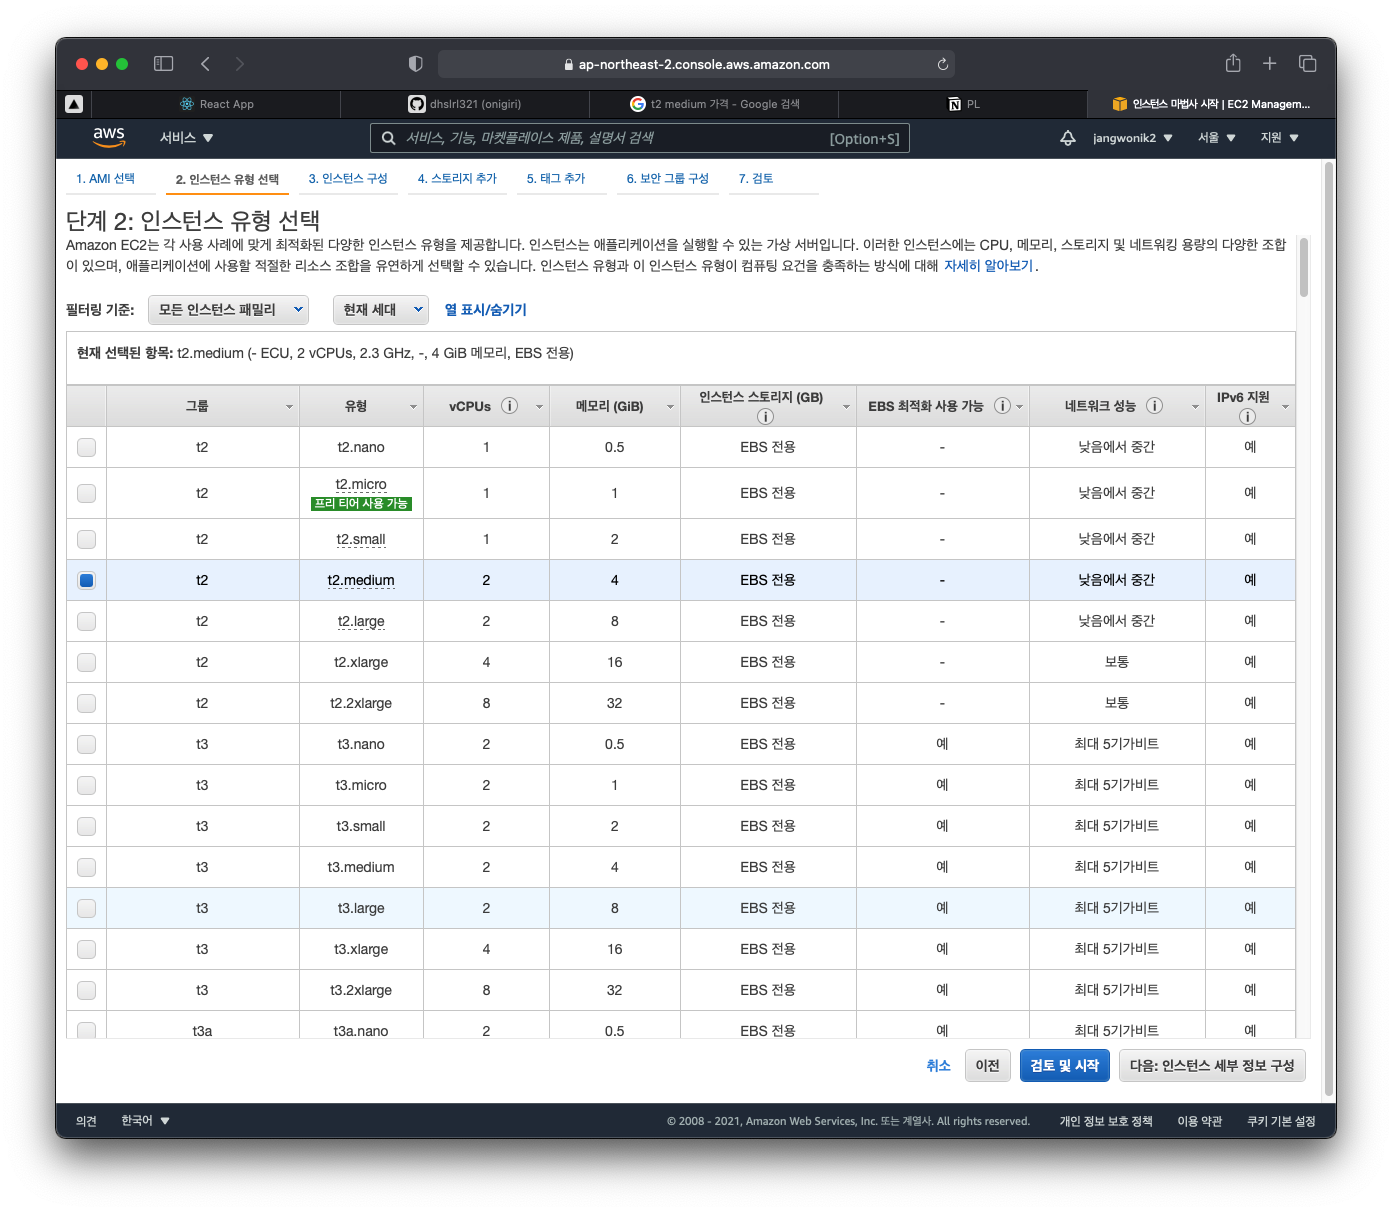Click the network performance info icon
This screenshot has height=1212, width=1392.
tap(1154, 406)
